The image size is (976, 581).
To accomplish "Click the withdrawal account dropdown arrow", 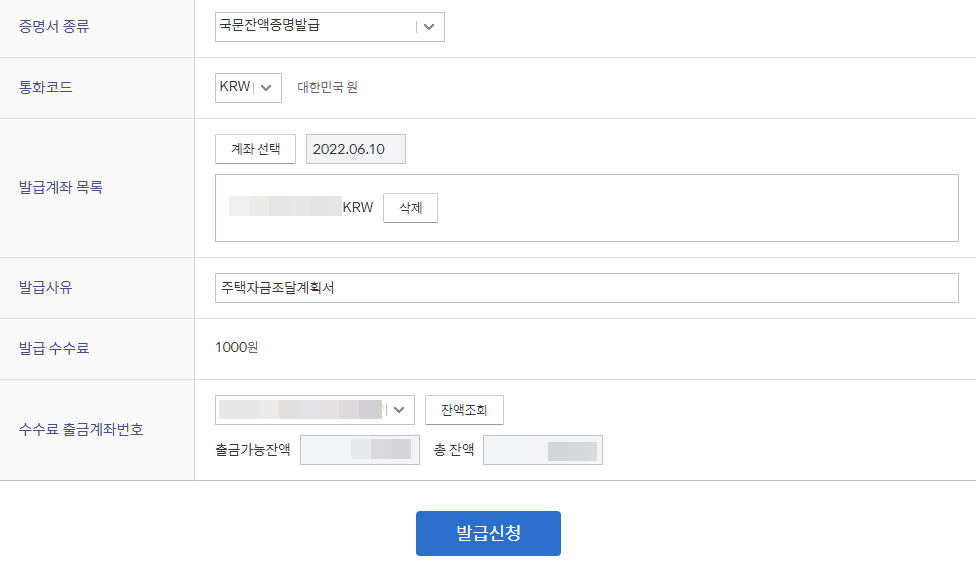I will pos(400,410).
